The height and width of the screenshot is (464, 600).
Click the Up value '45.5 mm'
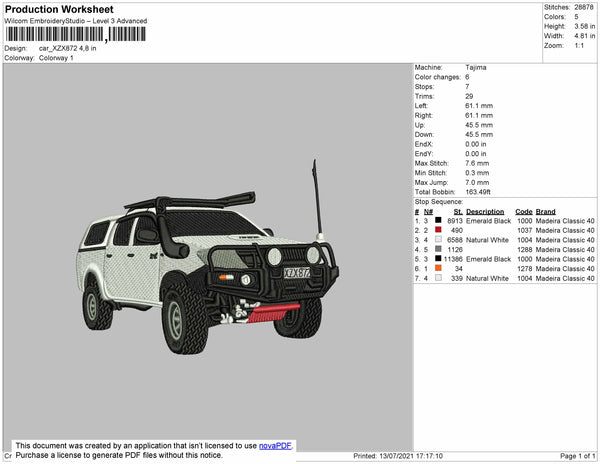point(479,125)
